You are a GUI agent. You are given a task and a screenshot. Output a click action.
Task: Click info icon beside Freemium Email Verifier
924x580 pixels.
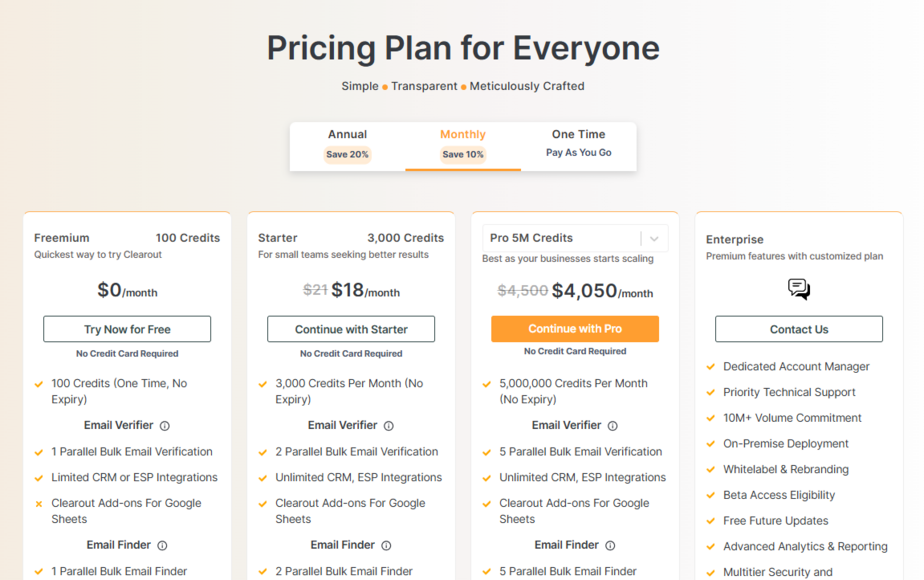[165, 426]
